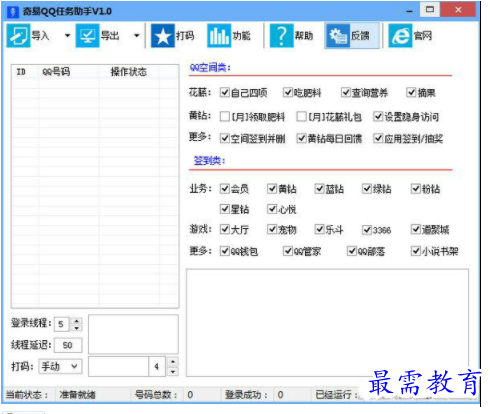Toggle 3366 checkbox
490x414 pixels.
[367, 230]
